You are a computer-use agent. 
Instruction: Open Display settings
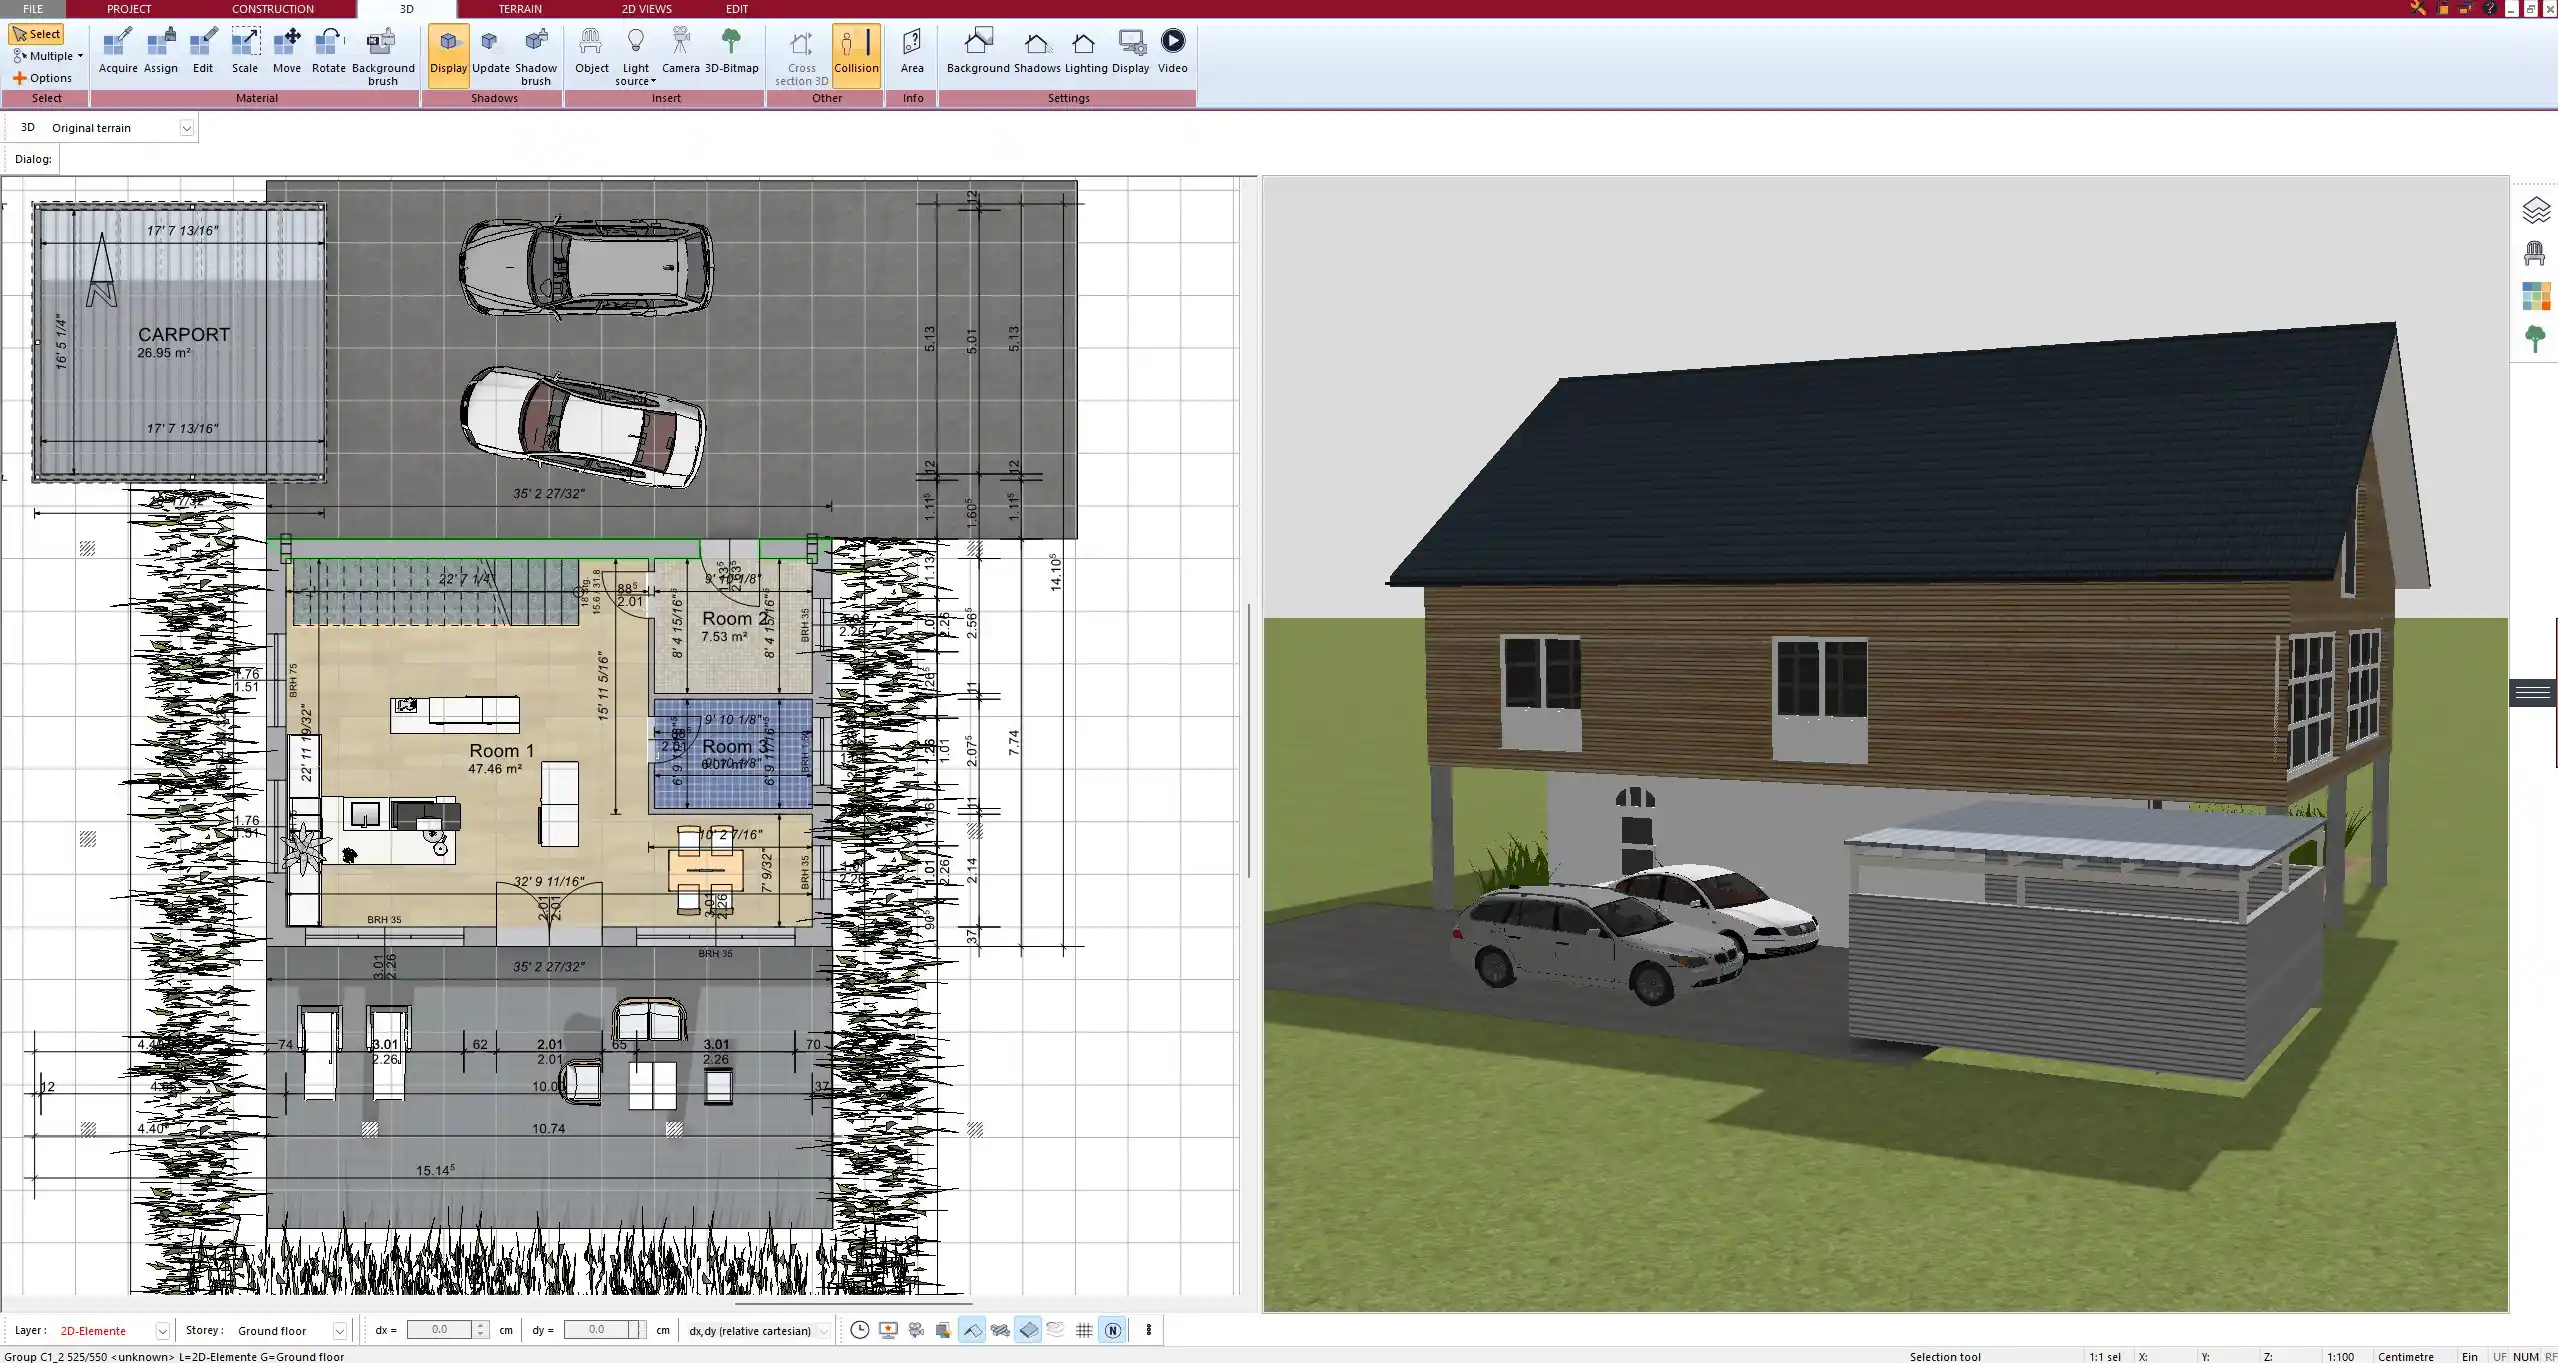point(1131,52)
